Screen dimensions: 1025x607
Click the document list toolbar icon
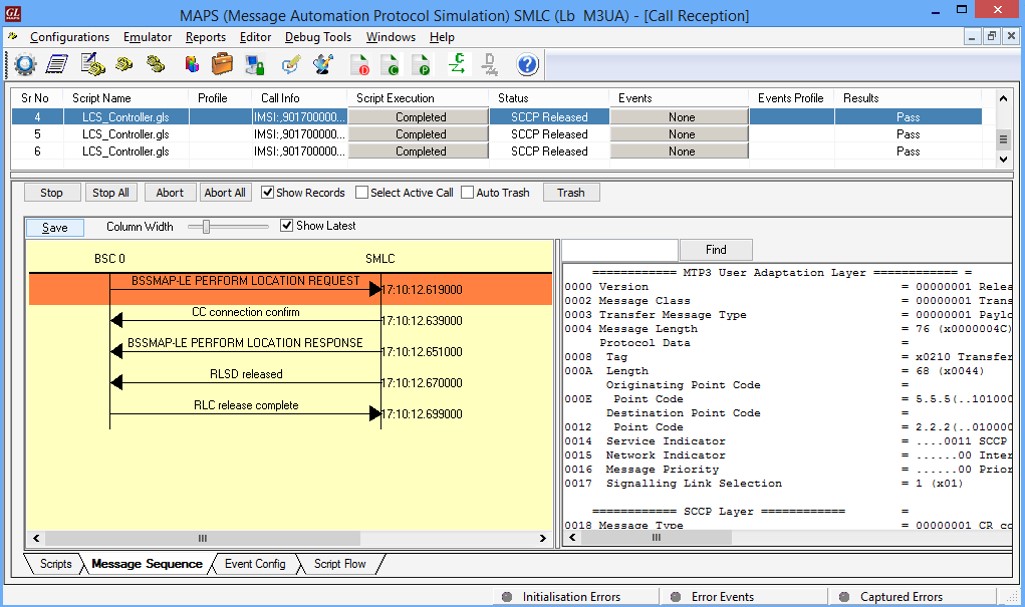pos(57,65)
